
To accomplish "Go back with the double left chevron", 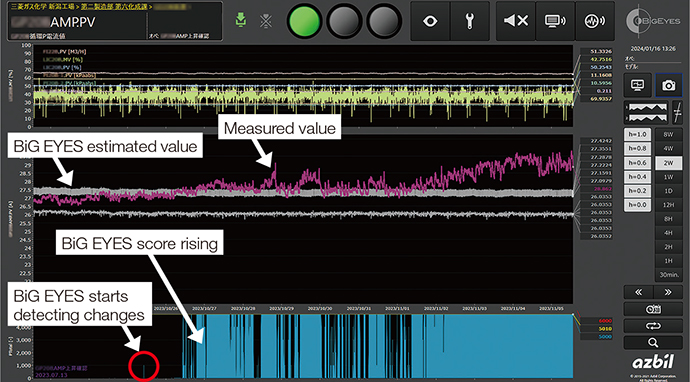I will (x=639, y=292).
